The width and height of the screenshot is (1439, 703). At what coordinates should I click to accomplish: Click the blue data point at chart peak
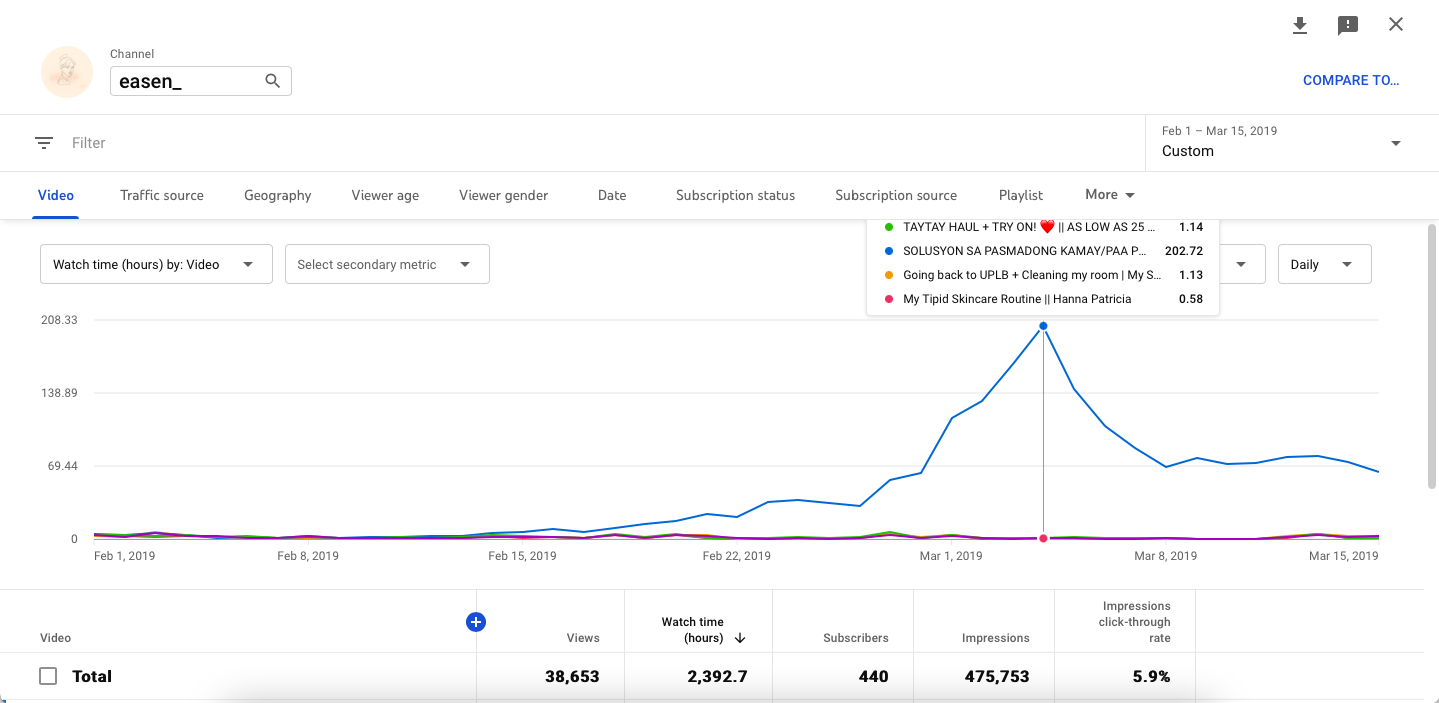tap(1043, 326)
